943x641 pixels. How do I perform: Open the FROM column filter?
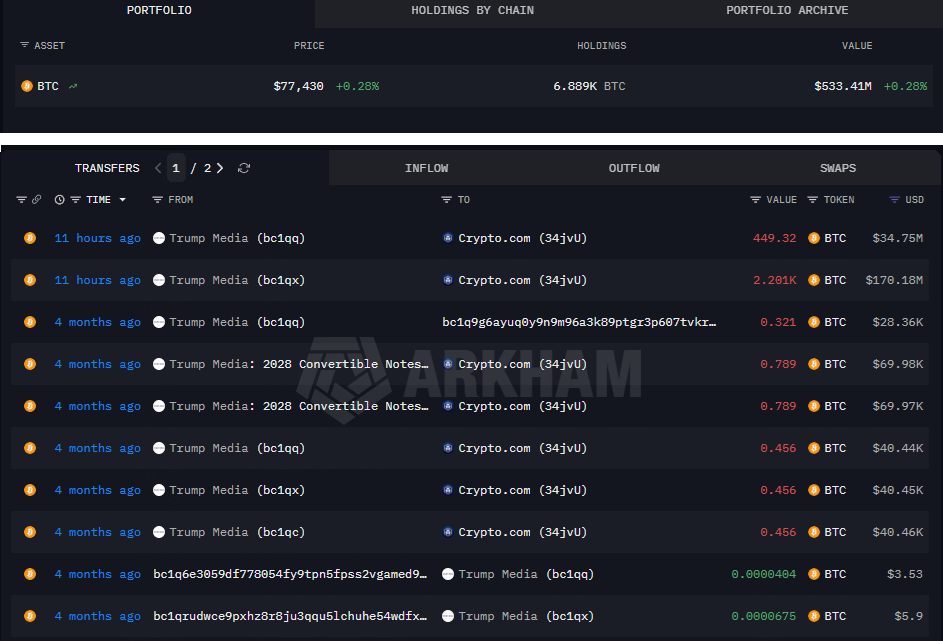(x=158, y=200)
